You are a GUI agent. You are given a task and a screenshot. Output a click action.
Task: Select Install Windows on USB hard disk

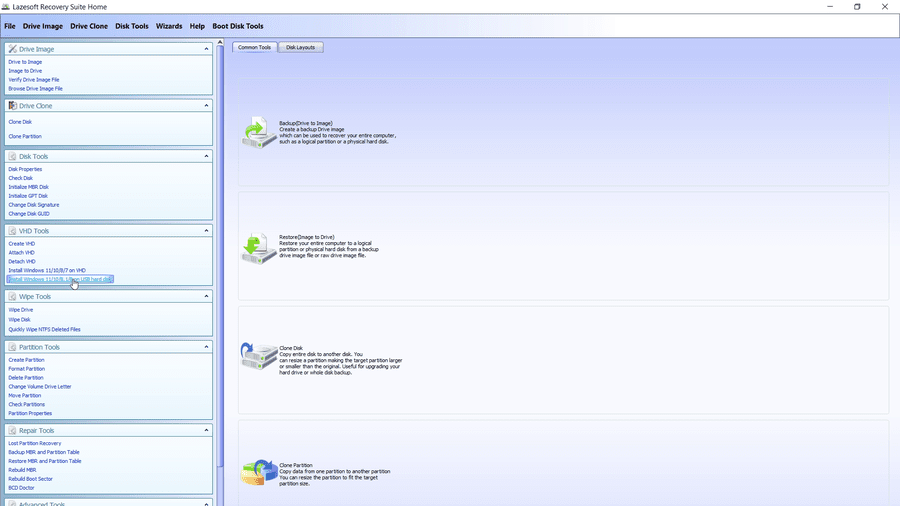[x=60, y=279]
